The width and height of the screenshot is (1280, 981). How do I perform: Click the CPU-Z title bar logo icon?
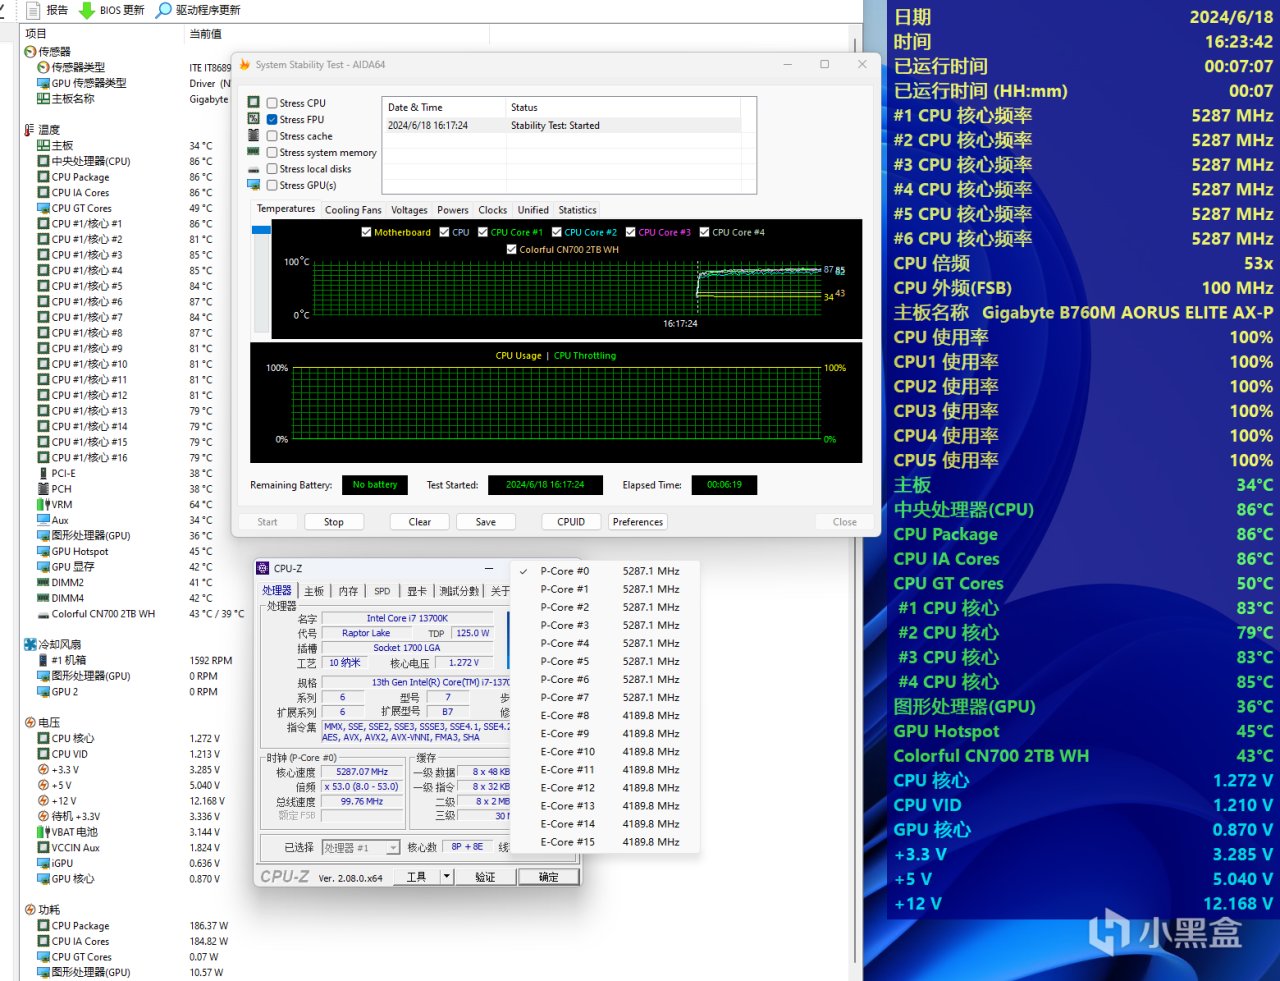(x=263, y=568)
